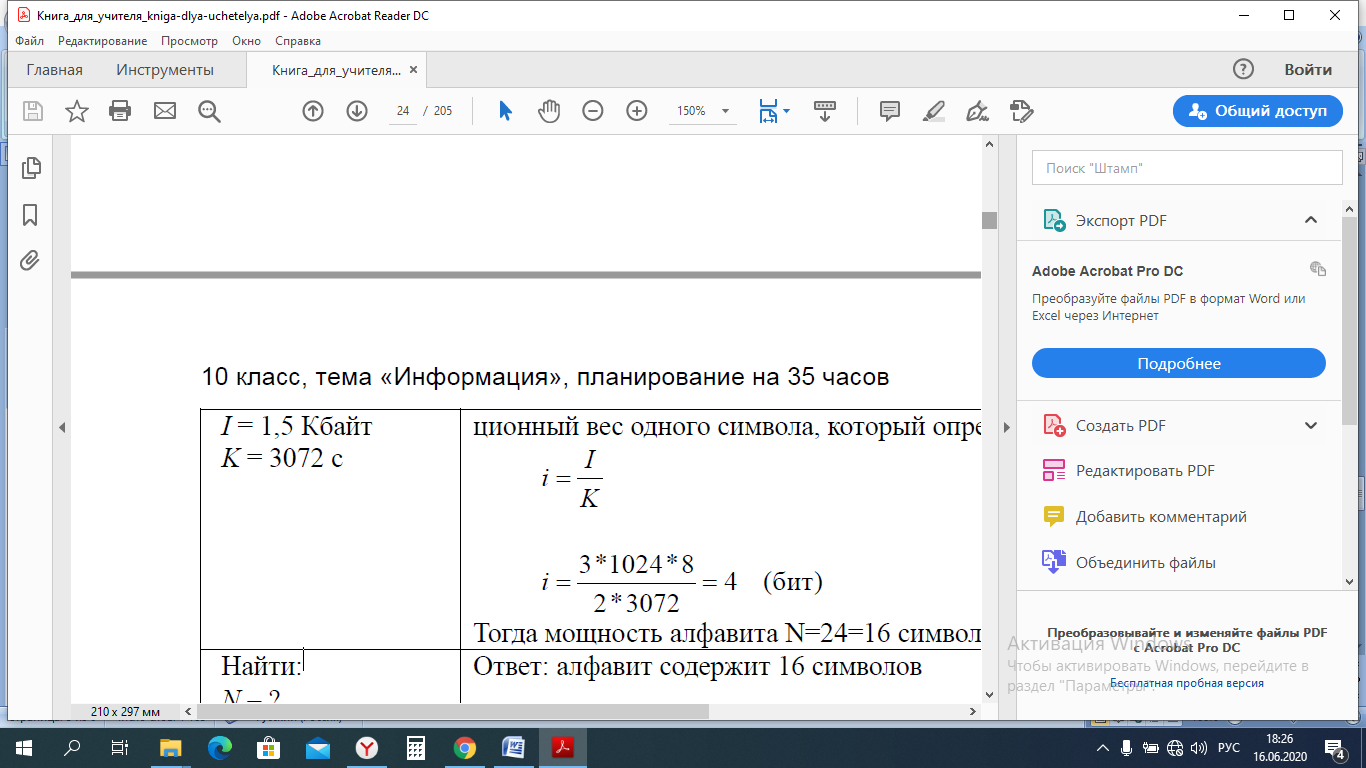Toggle the Highlight text marker tool

coord(934,111)
